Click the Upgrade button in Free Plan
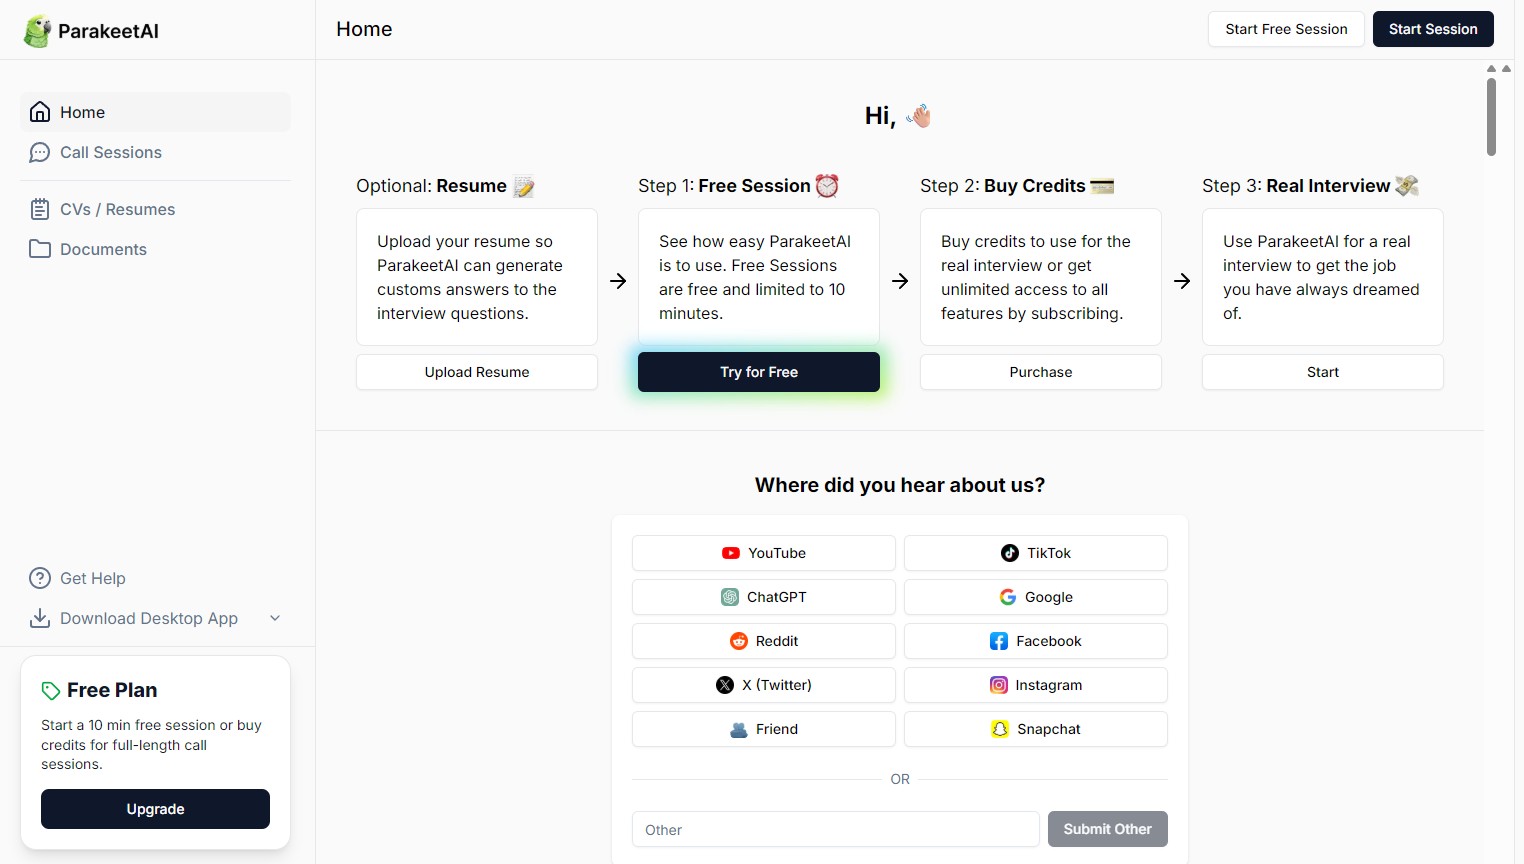 tap(155, 809)
